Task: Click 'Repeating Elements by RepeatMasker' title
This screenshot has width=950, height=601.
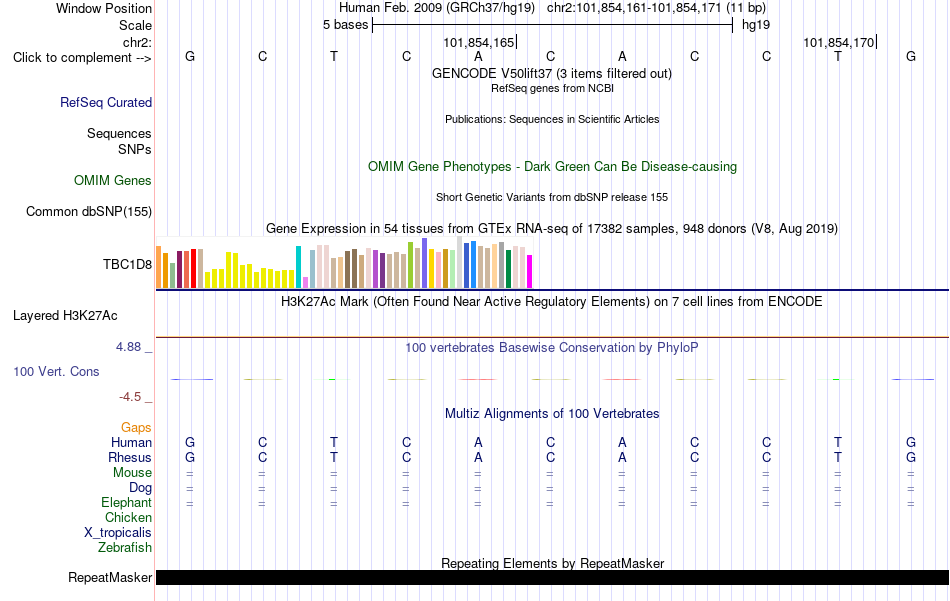Action: click(x=553, y=563)
